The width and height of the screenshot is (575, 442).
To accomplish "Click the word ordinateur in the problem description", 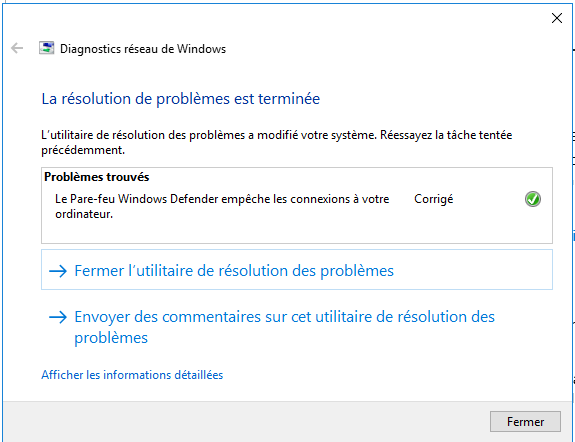I will [83, 214].
